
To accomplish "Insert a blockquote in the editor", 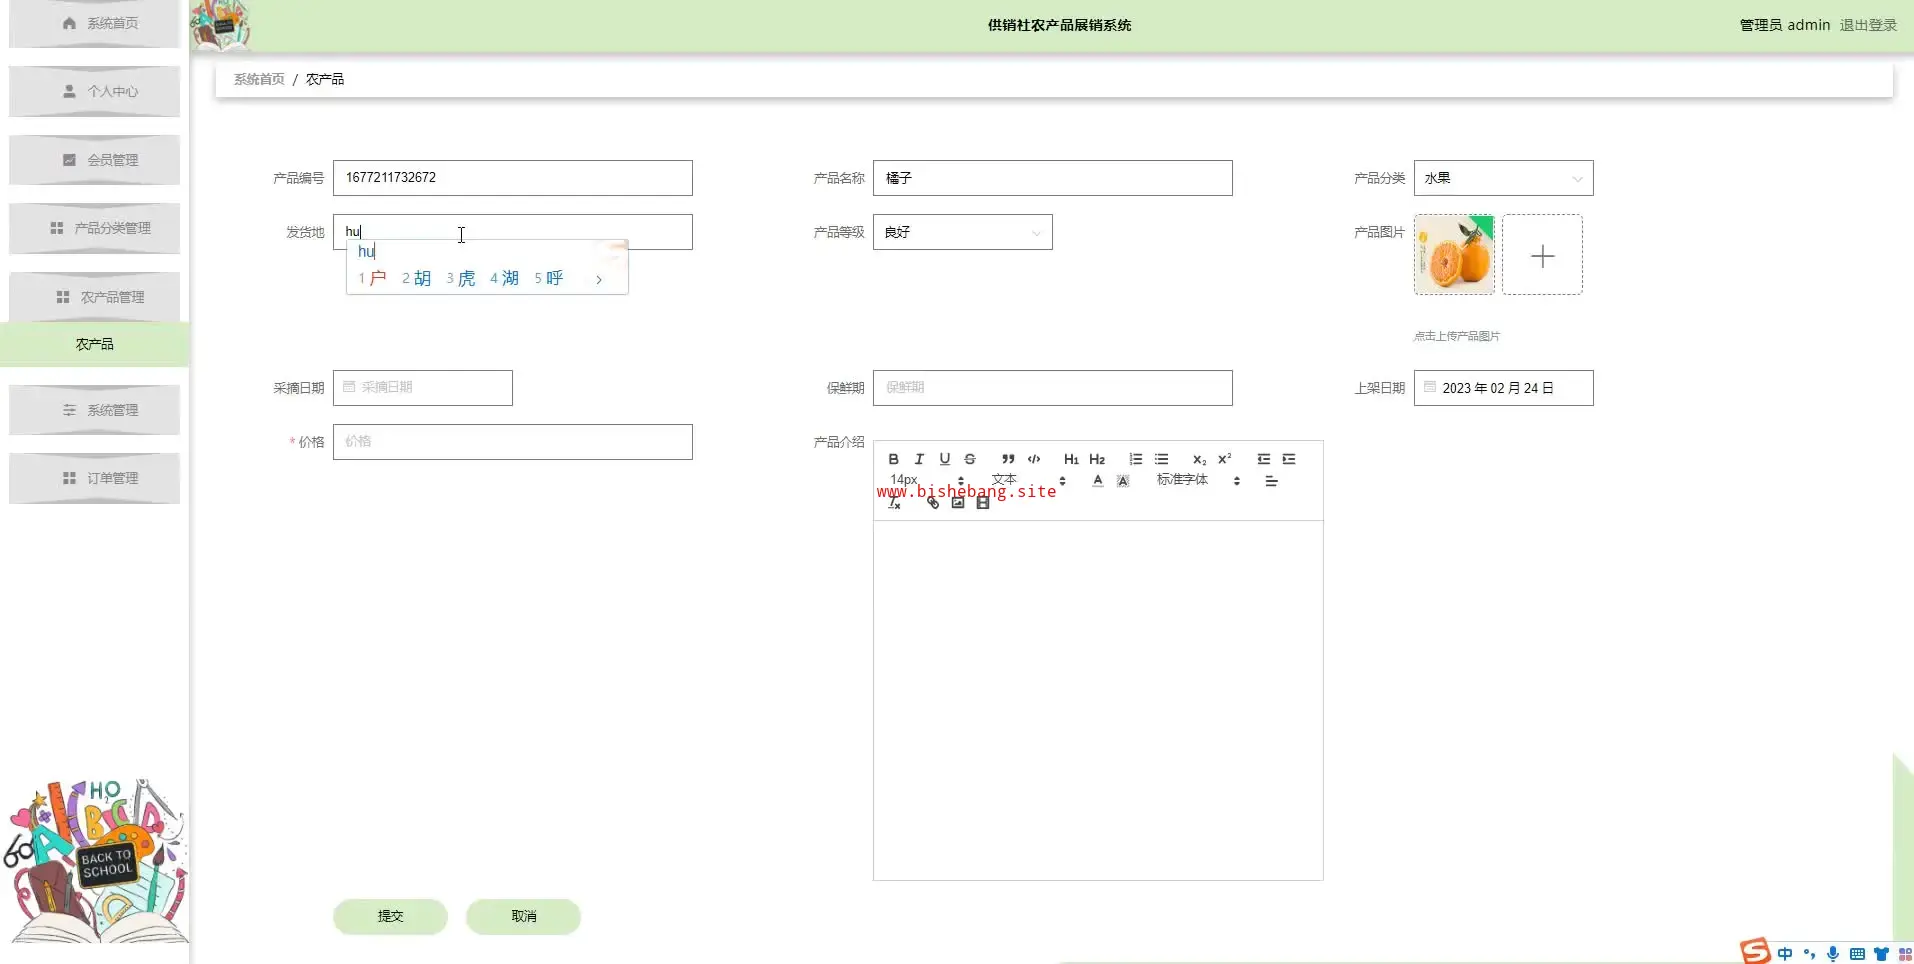I will pos(1008,459).
